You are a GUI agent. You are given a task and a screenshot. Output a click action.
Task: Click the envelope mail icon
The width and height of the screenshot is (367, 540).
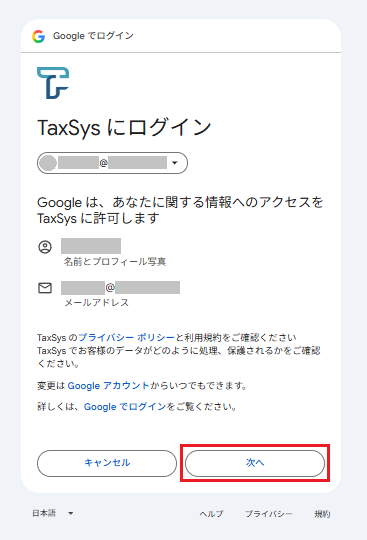click(45, 288)
